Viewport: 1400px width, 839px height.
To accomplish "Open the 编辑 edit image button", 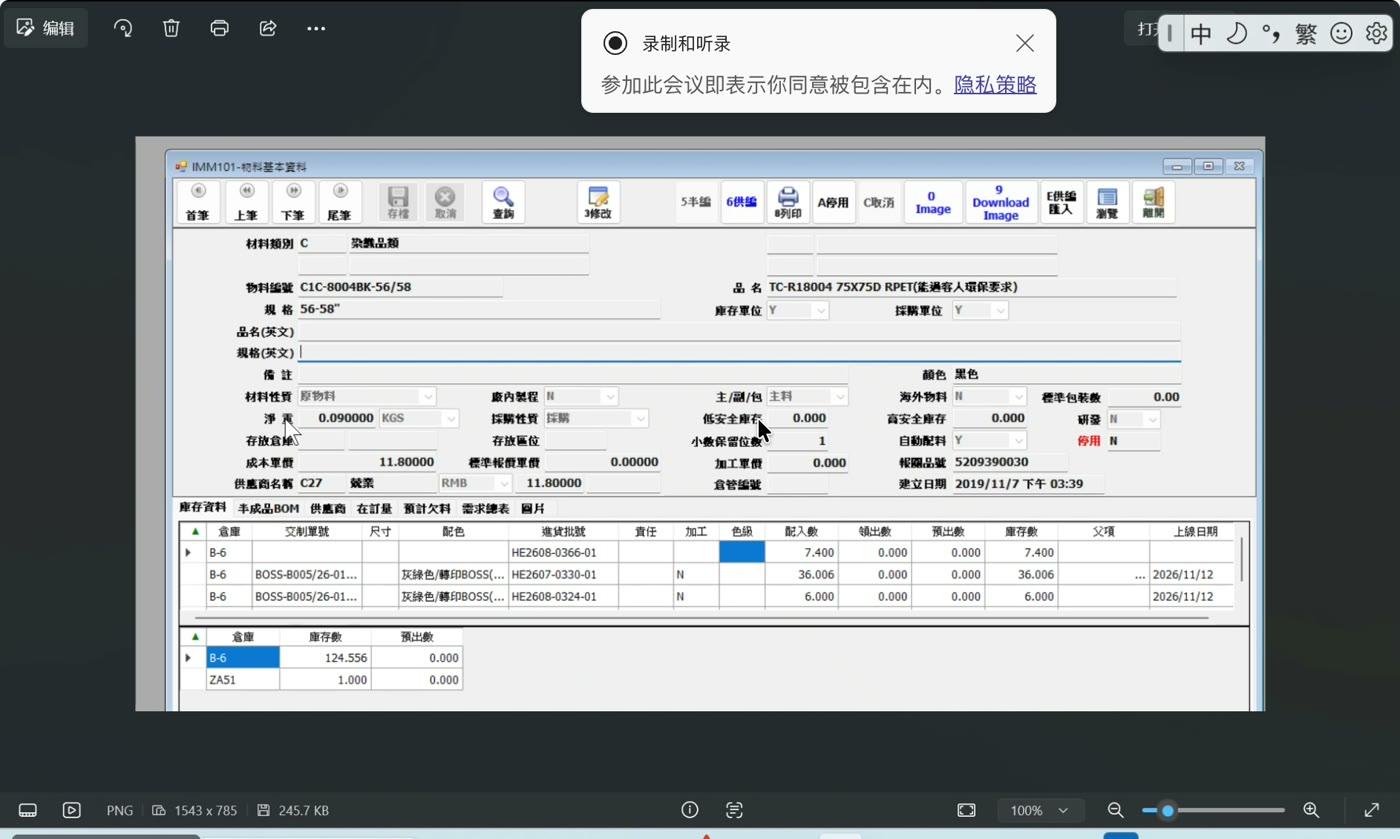I will pos(46,28).
